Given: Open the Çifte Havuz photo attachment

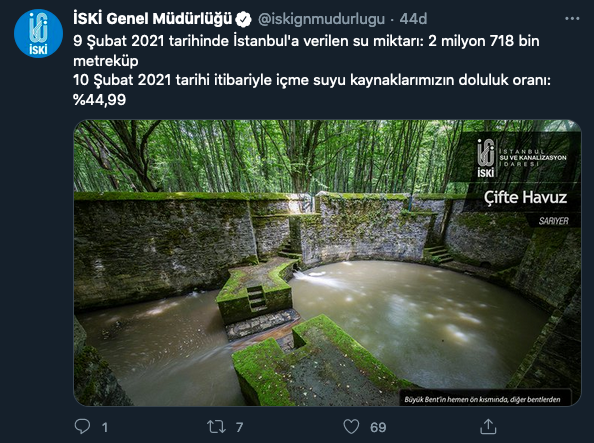Looking at the screenshot, I should pos(327,263).
